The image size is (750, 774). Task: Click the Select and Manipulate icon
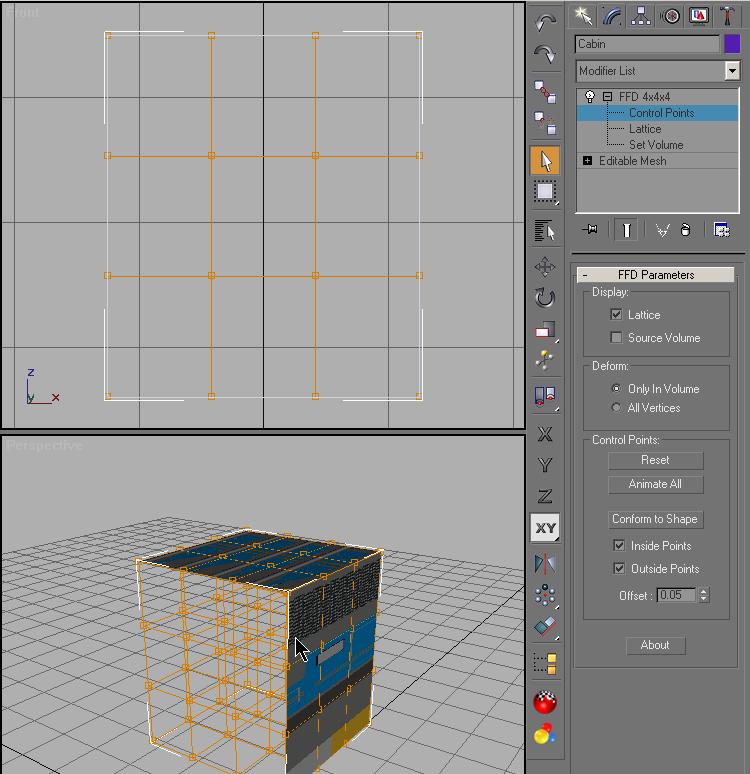pos(545,360)
